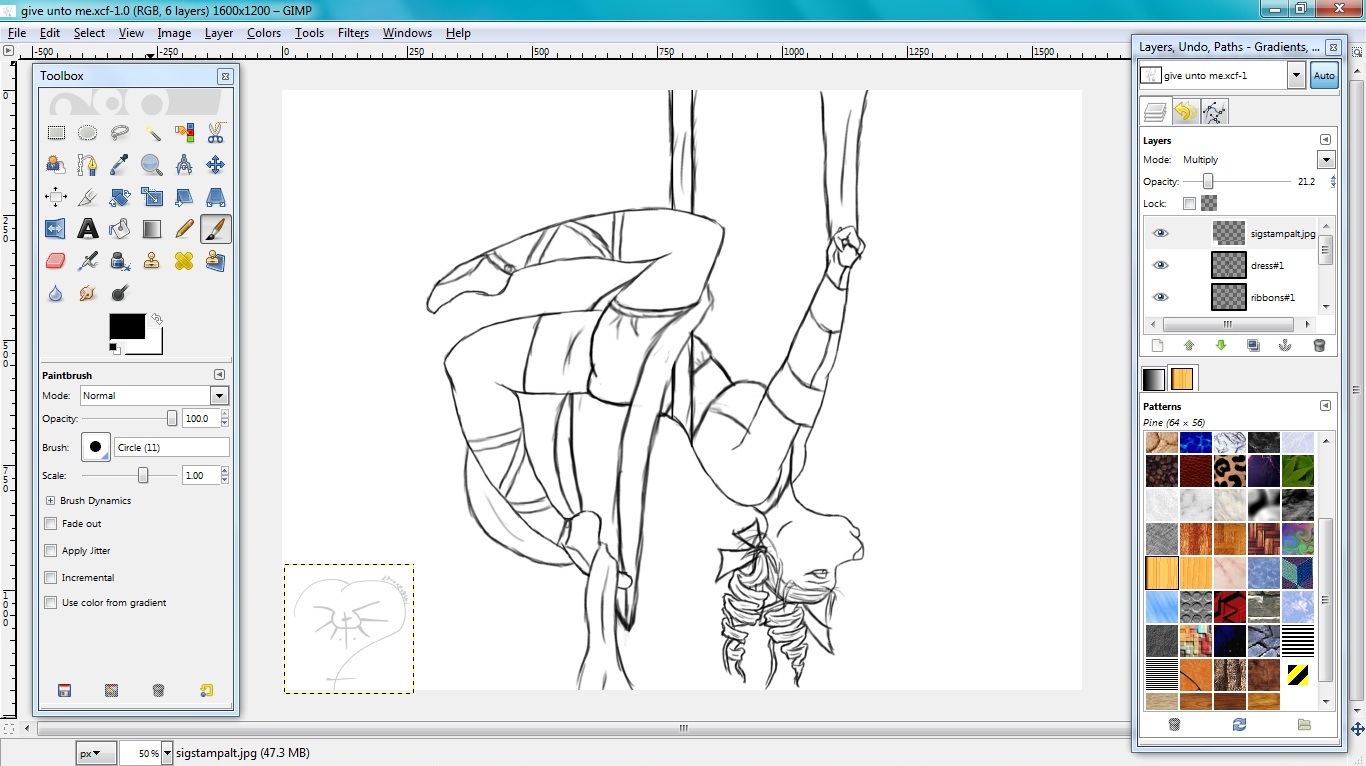The image size is (1366, 766).
Task: Select the leopard print pattern thumbnail
Action: (1229, 470)
